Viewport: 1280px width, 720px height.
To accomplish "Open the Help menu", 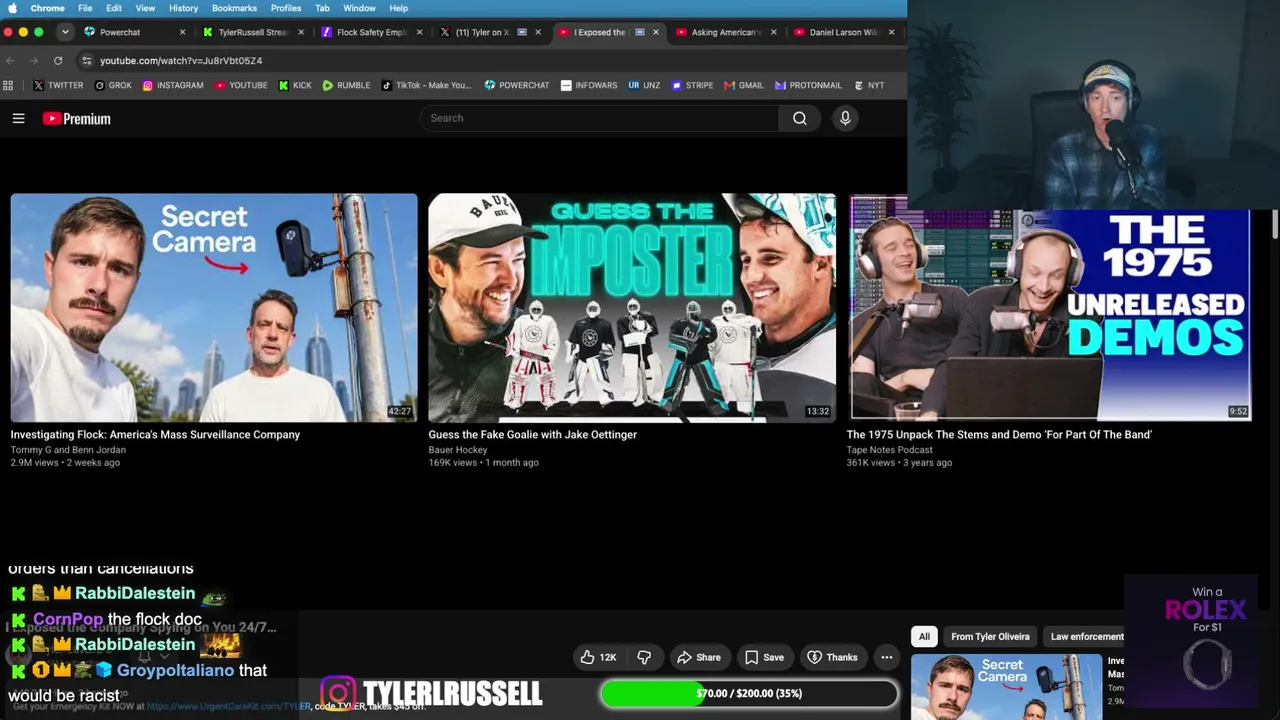I will coord(398,8).
